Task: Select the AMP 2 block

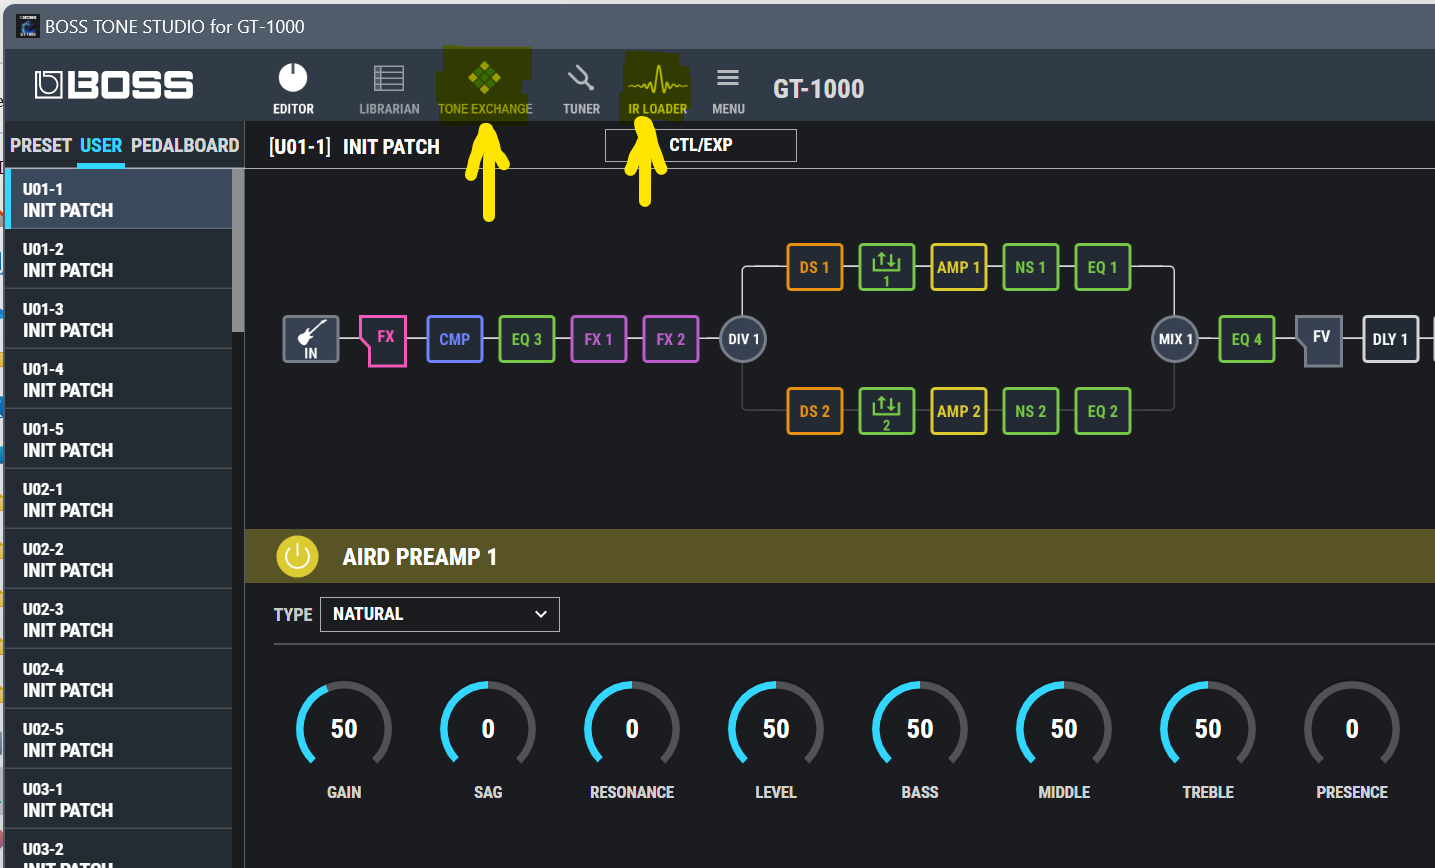Action: pyautogui.click(x=959, y=411)
